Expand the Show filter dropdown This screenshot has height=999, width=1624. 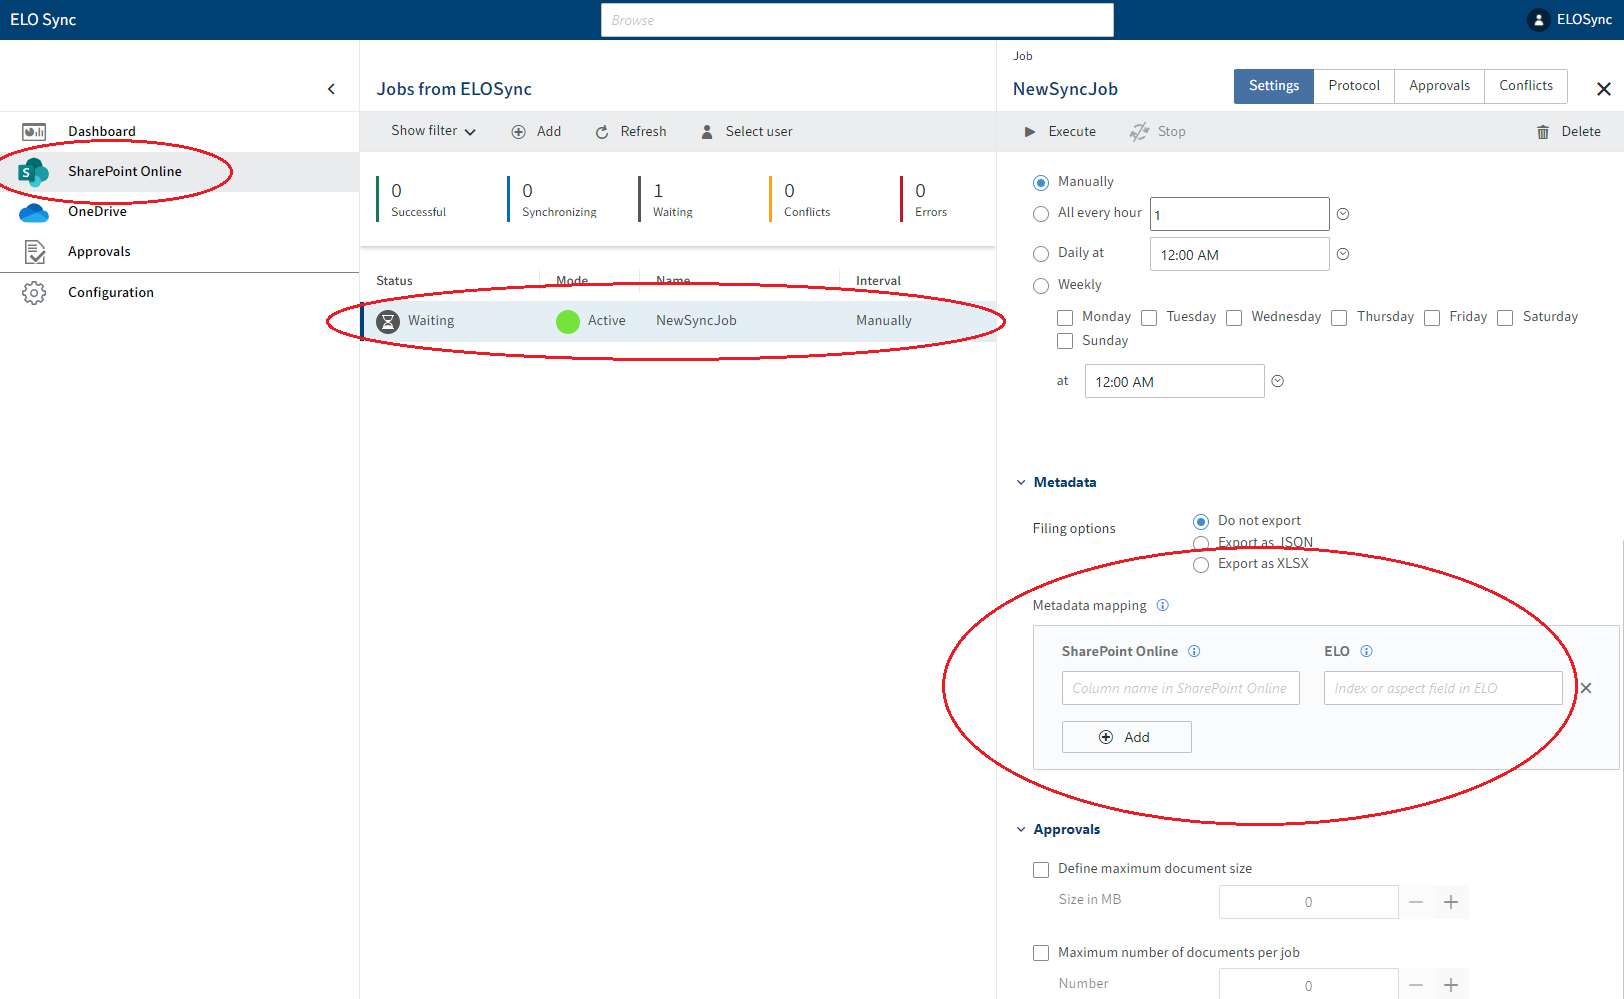(433, 131)
